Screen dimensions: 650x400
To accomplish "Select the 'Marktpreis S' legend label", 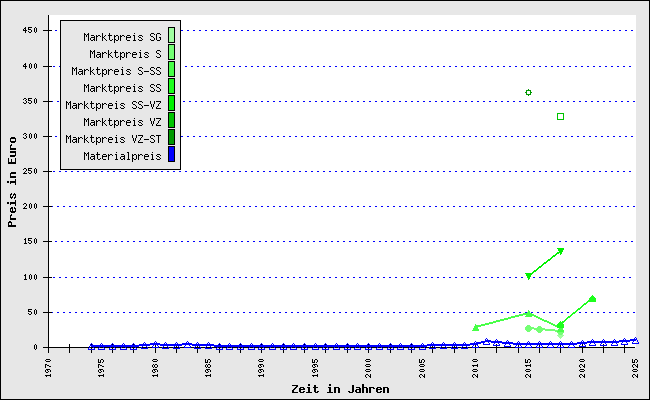I will click(x=125, y=54).
